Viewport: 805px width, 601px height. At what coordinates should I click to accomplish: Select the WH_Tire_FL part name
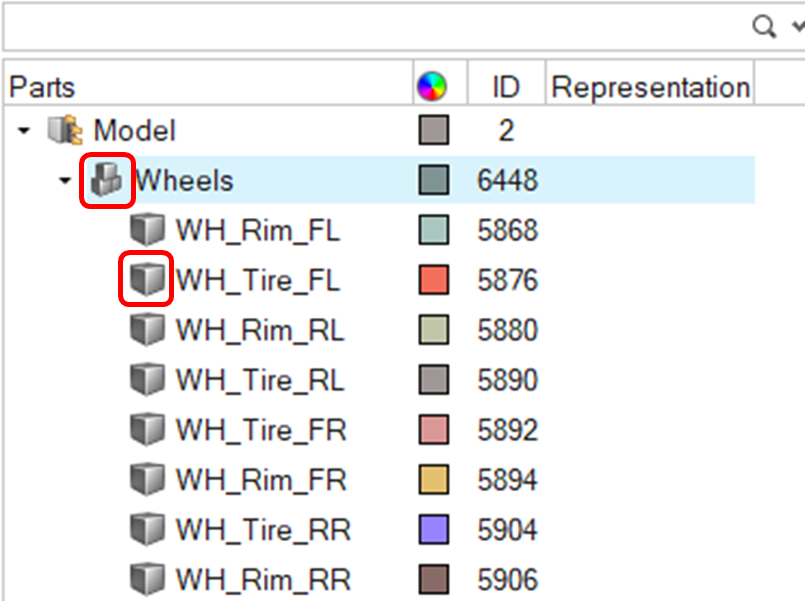point(258,280)
